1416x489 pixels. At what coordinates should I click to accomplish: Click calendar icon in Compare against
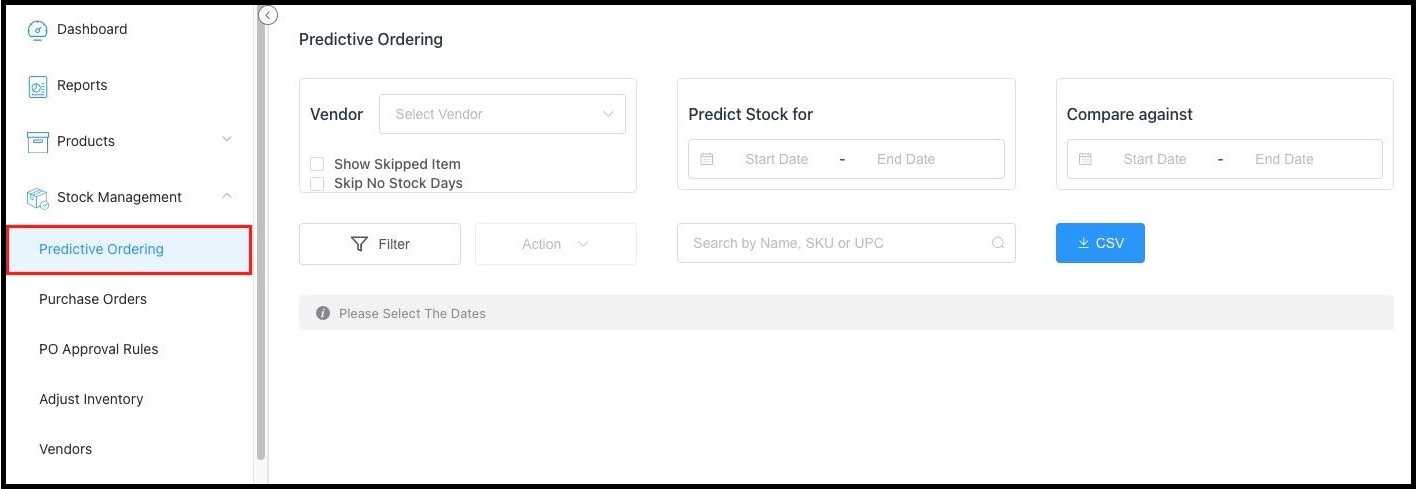pos(1085,159)
